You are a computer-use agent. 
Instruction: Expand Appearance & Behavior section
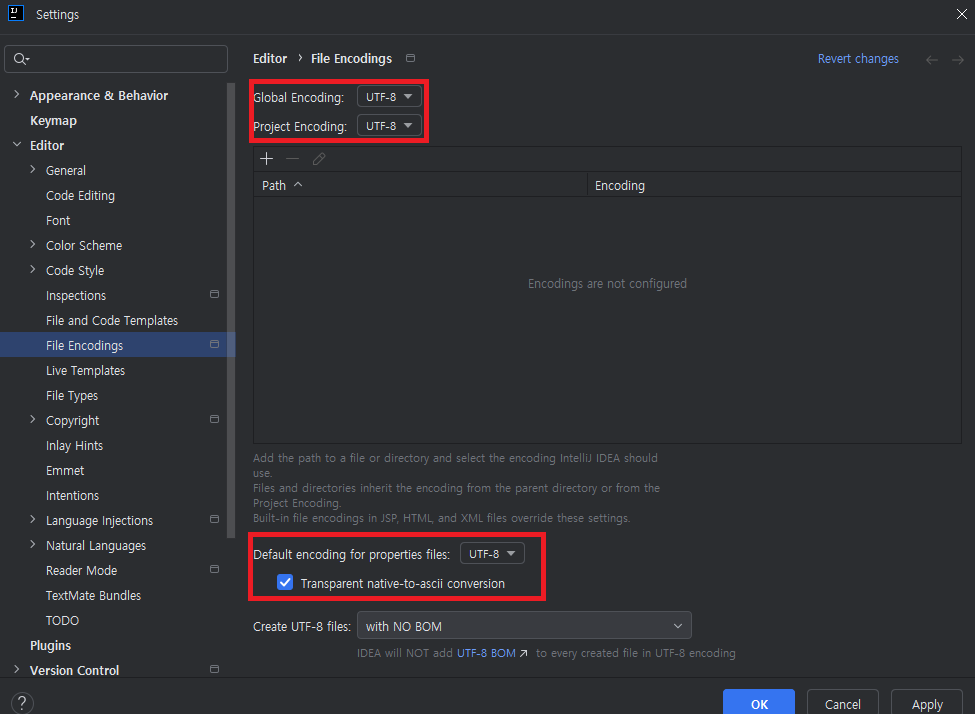(17, 95)
